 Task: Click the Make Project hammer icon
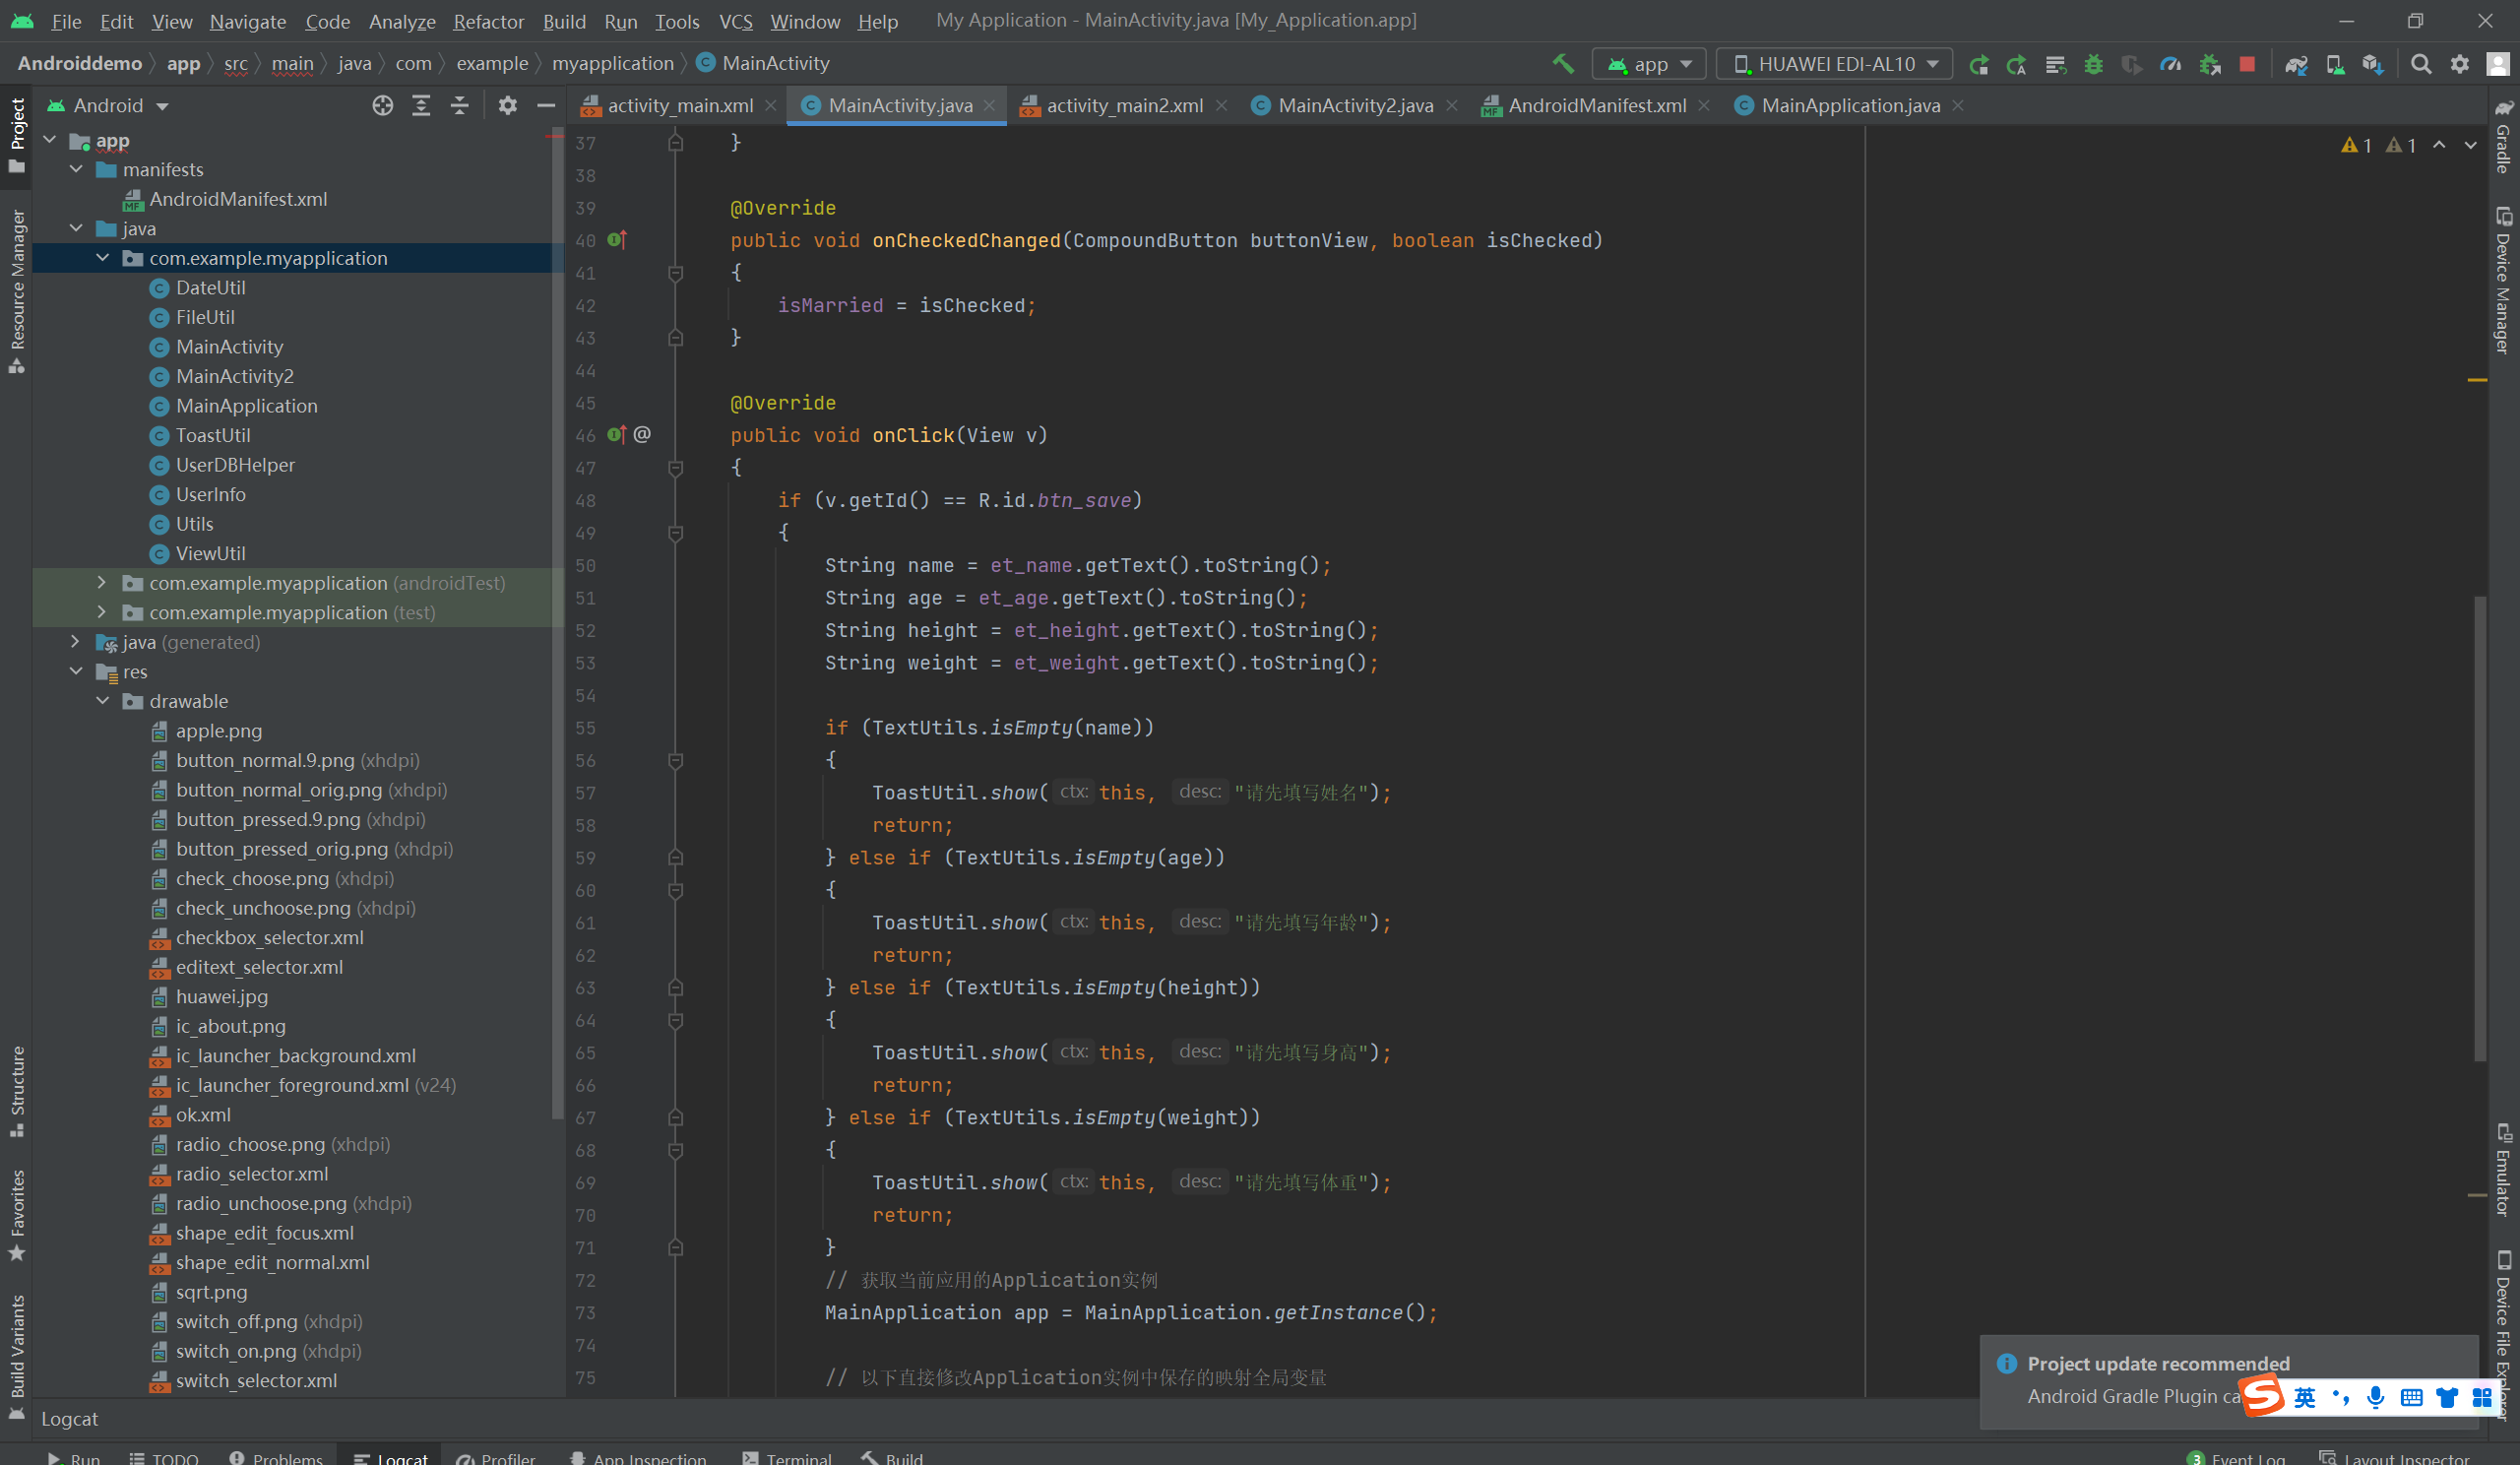tap(1562, 64)
